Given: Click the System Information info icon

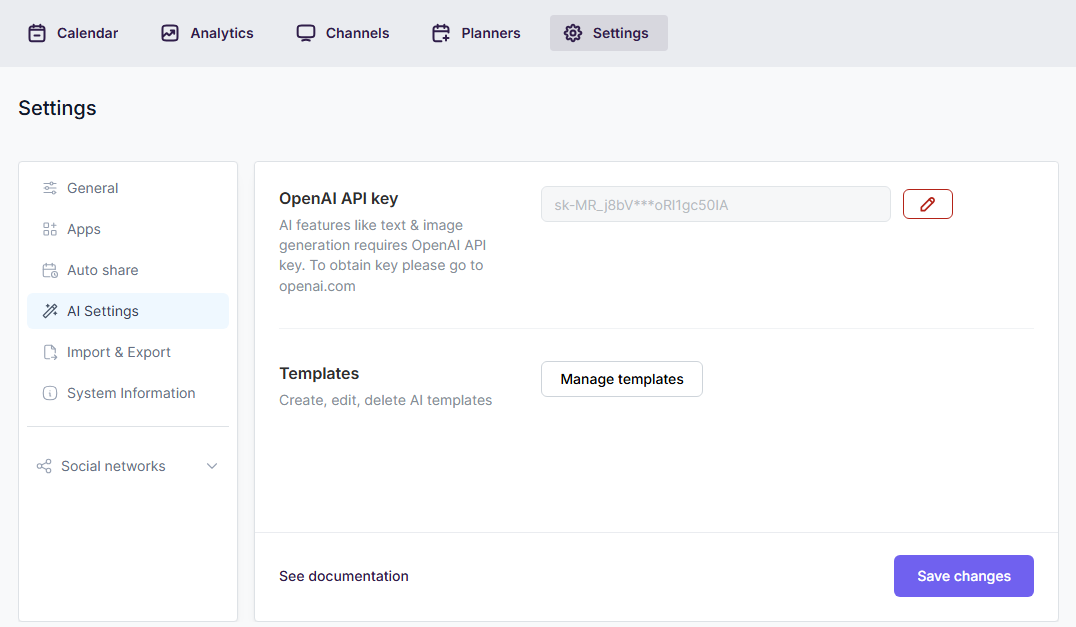Looking at the screenshot, I should [x=50, y=393].
